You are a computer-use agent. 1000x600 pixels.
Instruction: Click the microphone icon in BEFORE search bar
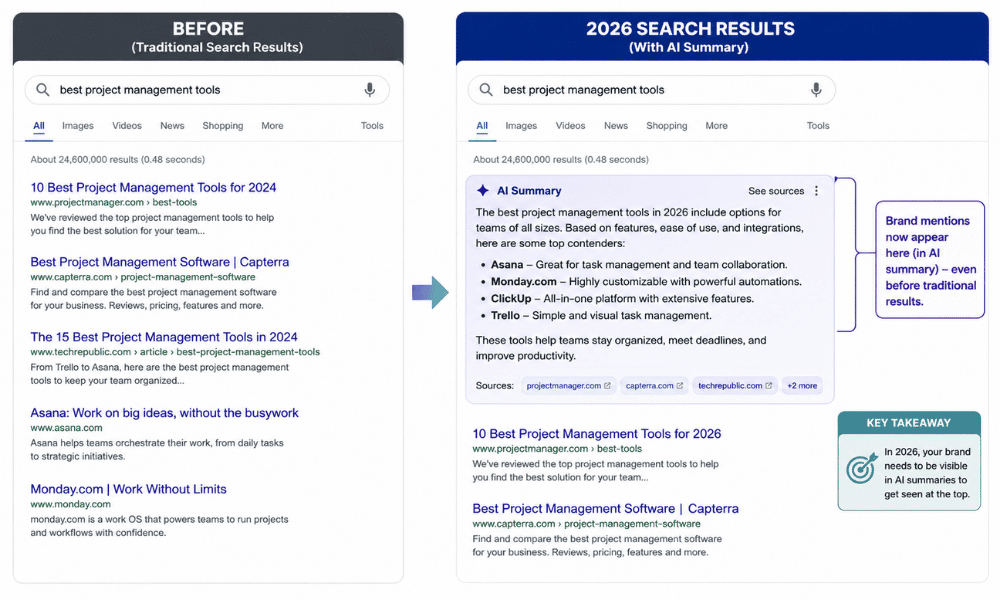click(x=369, y=90)
